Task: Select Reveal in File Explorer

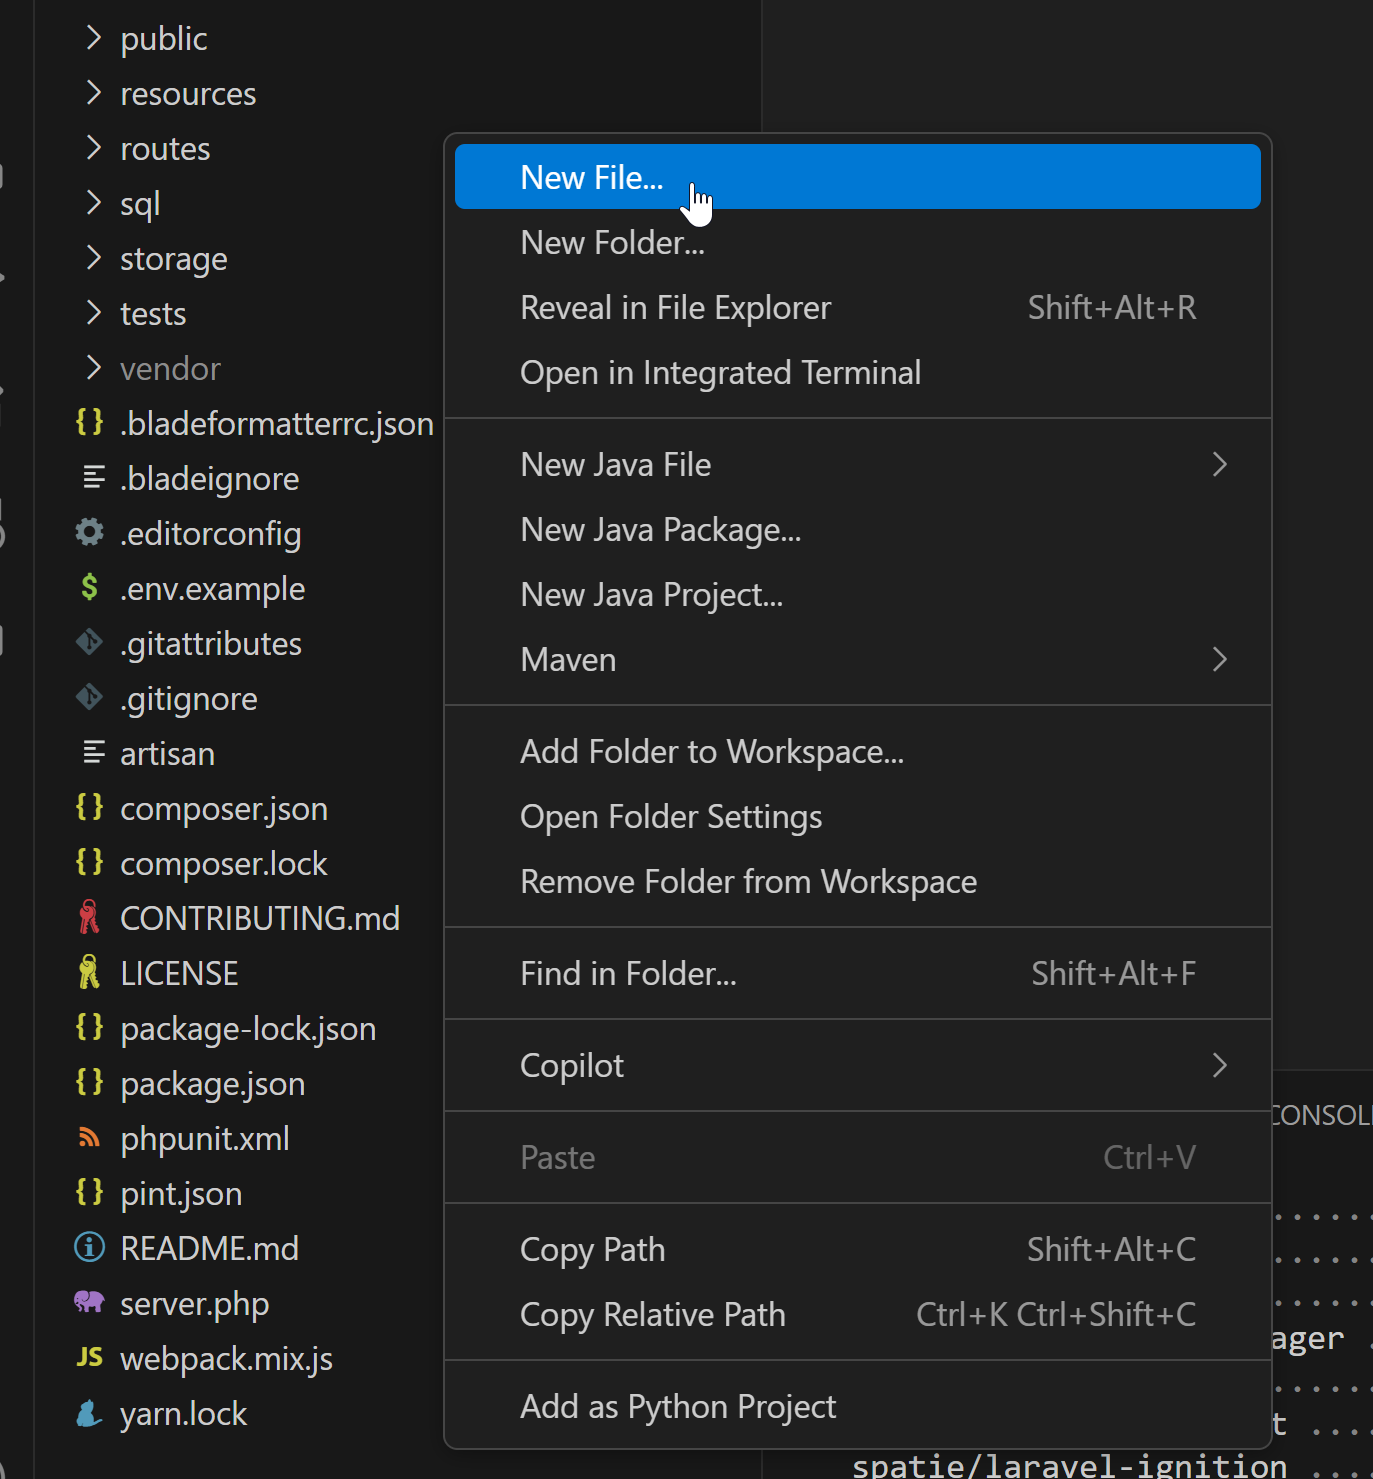Action: coord(675,308)
